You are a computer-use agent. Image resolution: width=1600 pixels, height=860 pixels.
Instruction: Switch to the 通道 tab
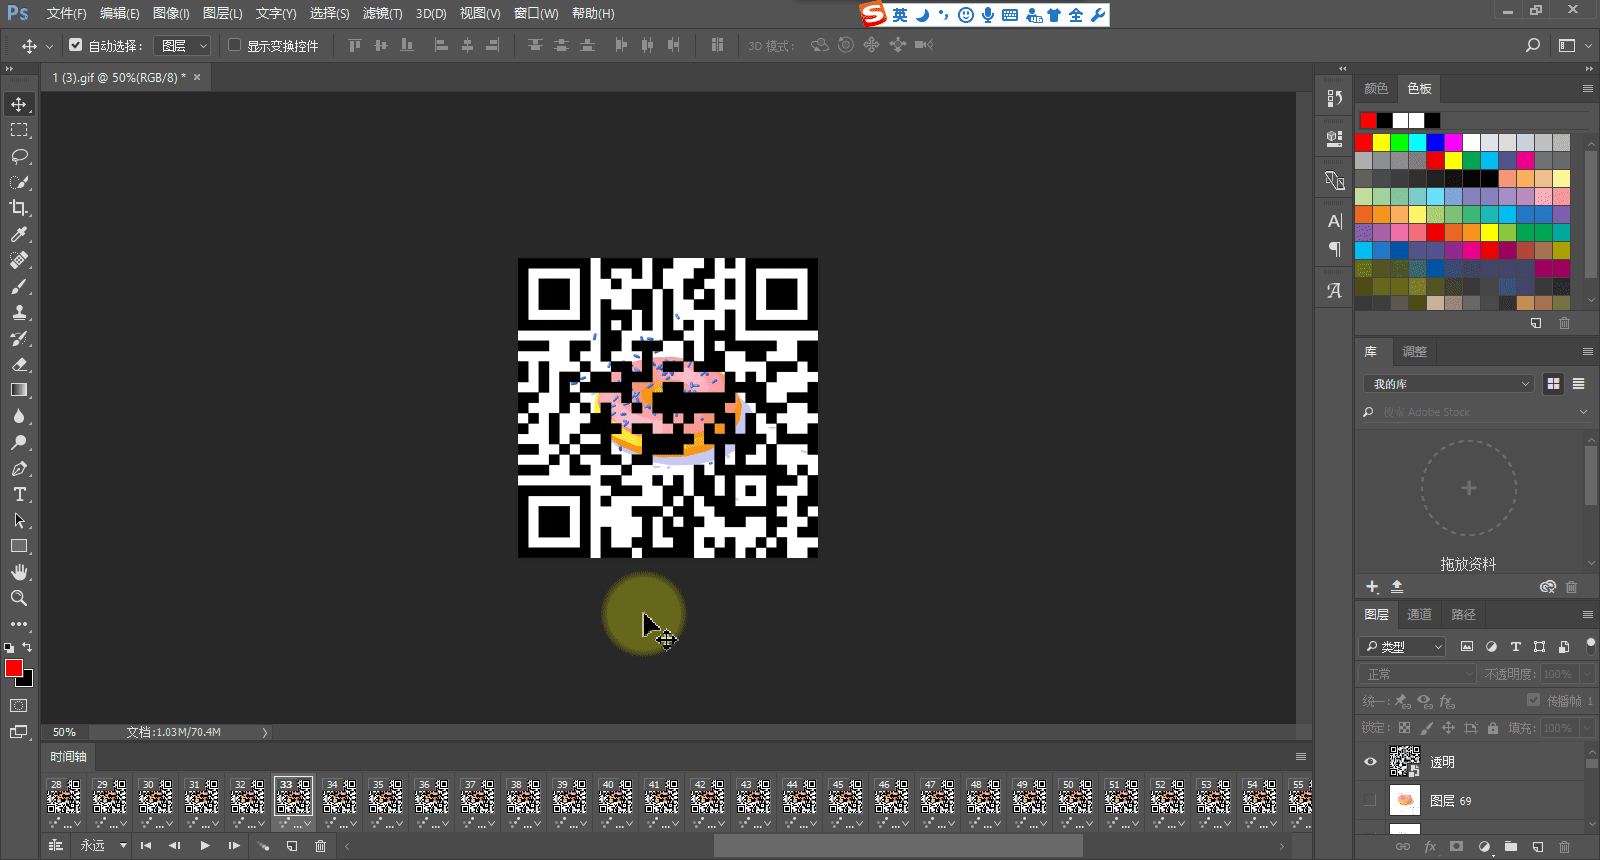(1419, 614)
